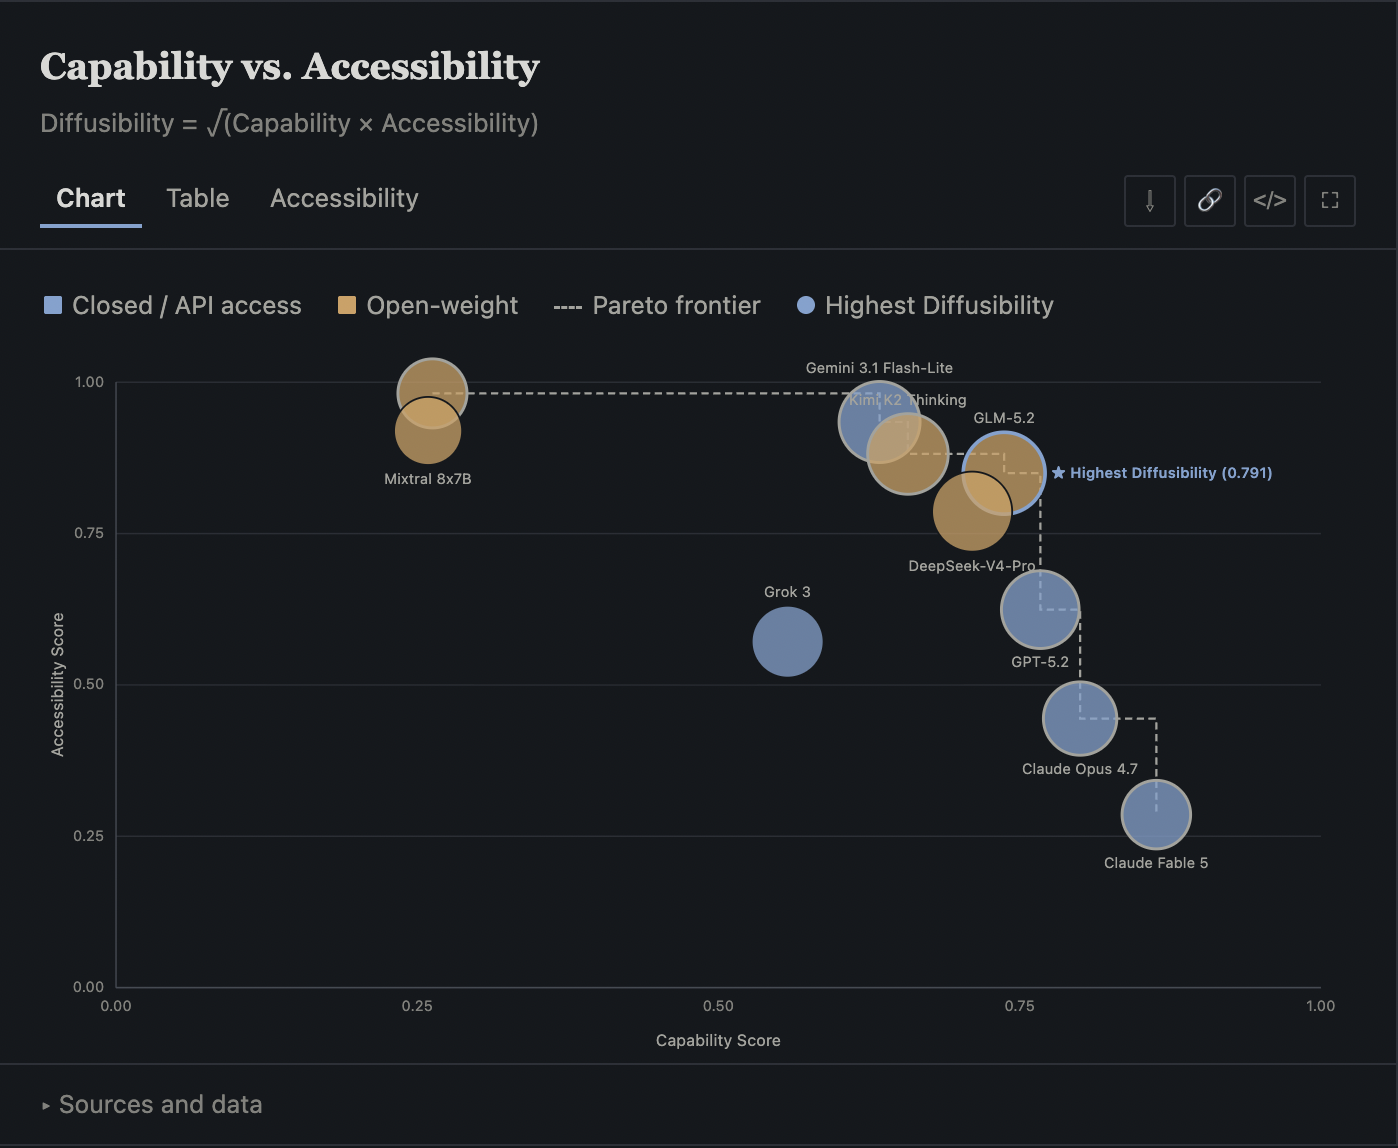Select the Claude Fable 5 bubble

click(1156, 814)
